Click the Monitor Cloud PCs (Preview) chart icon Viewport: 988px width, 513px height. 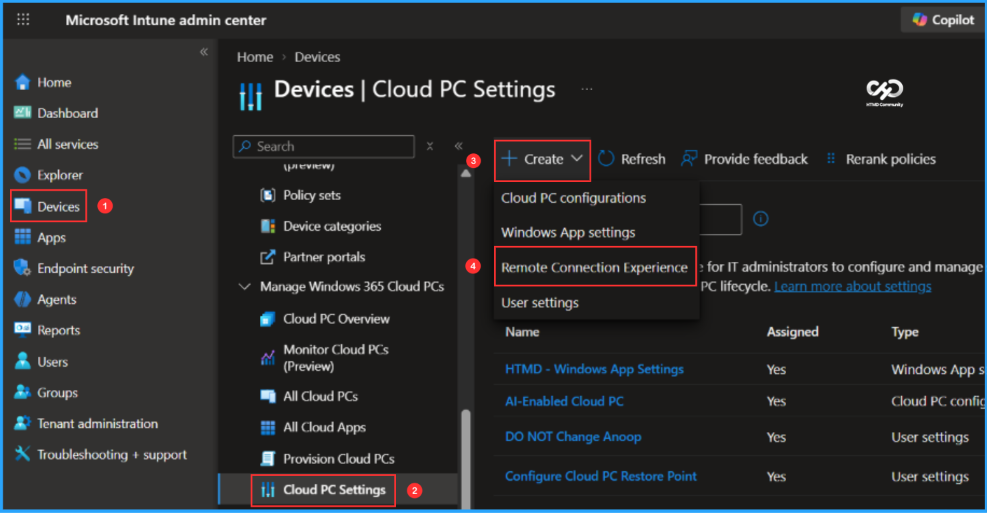click(x=268, y=358)
